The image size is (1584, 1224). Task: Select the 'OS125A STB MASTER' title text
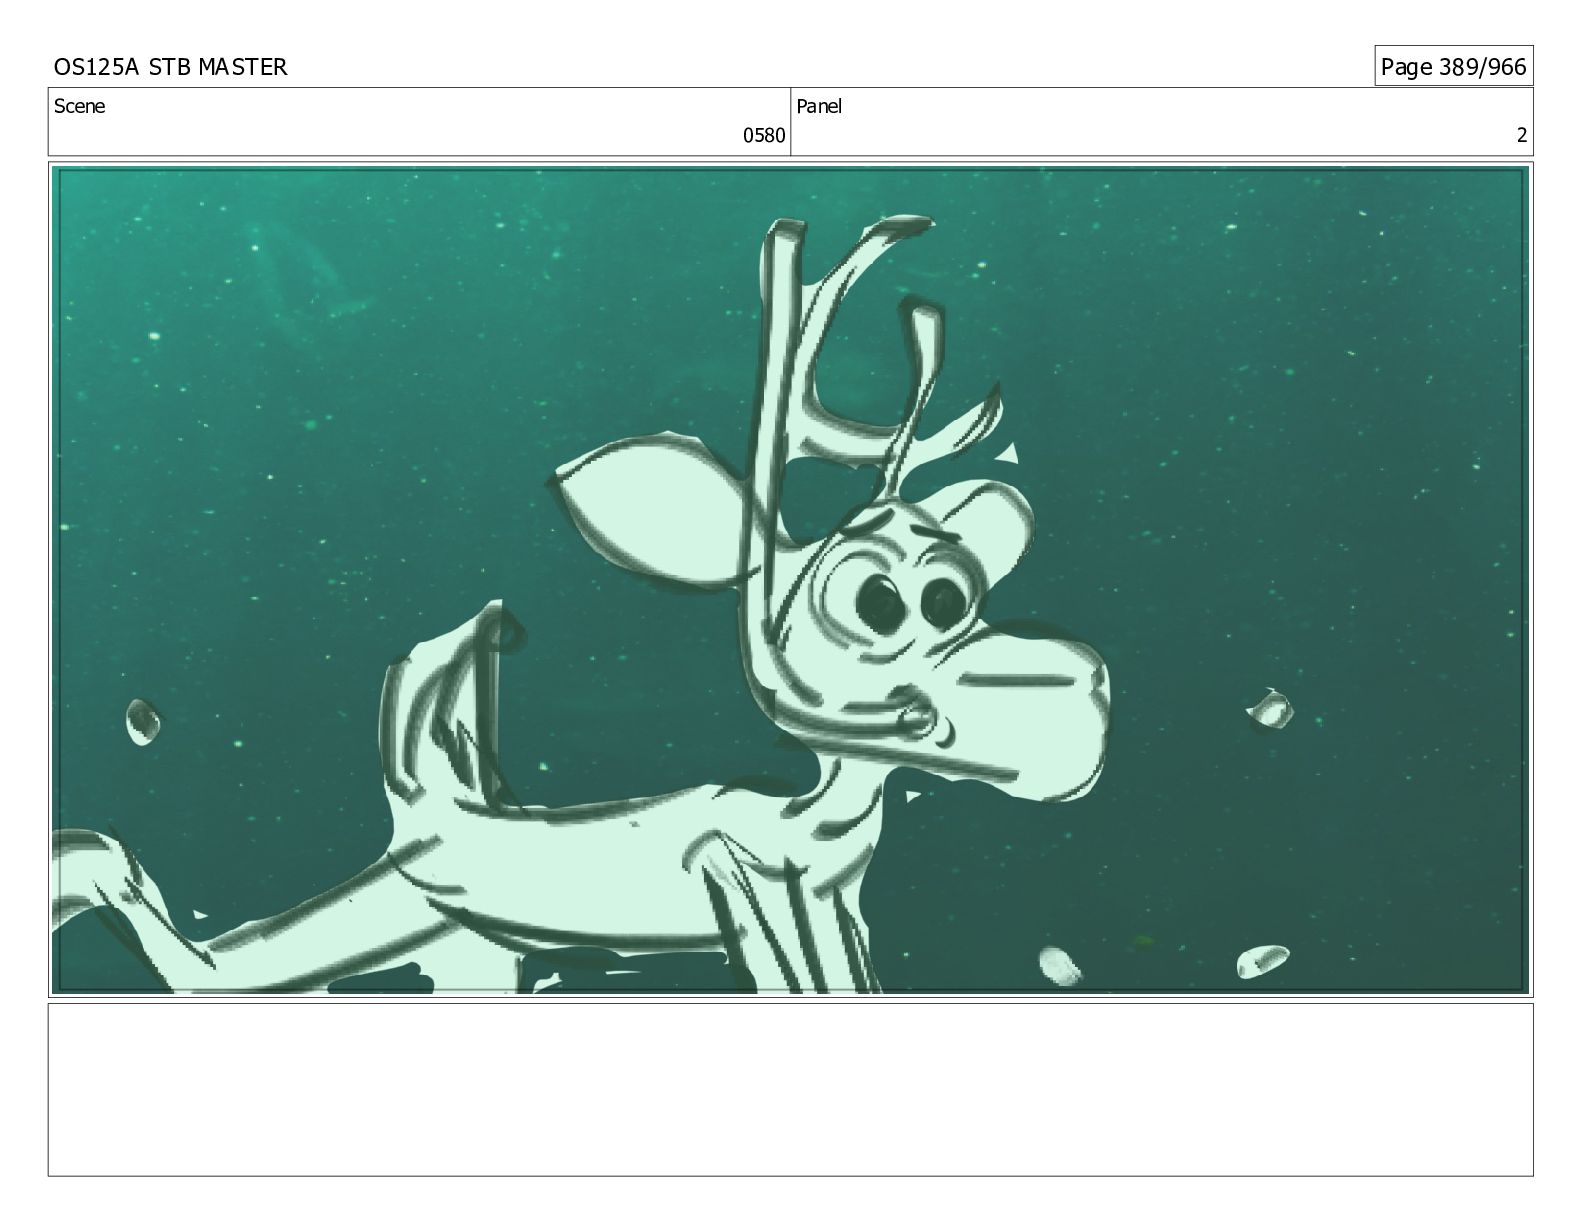click(171, 67)
